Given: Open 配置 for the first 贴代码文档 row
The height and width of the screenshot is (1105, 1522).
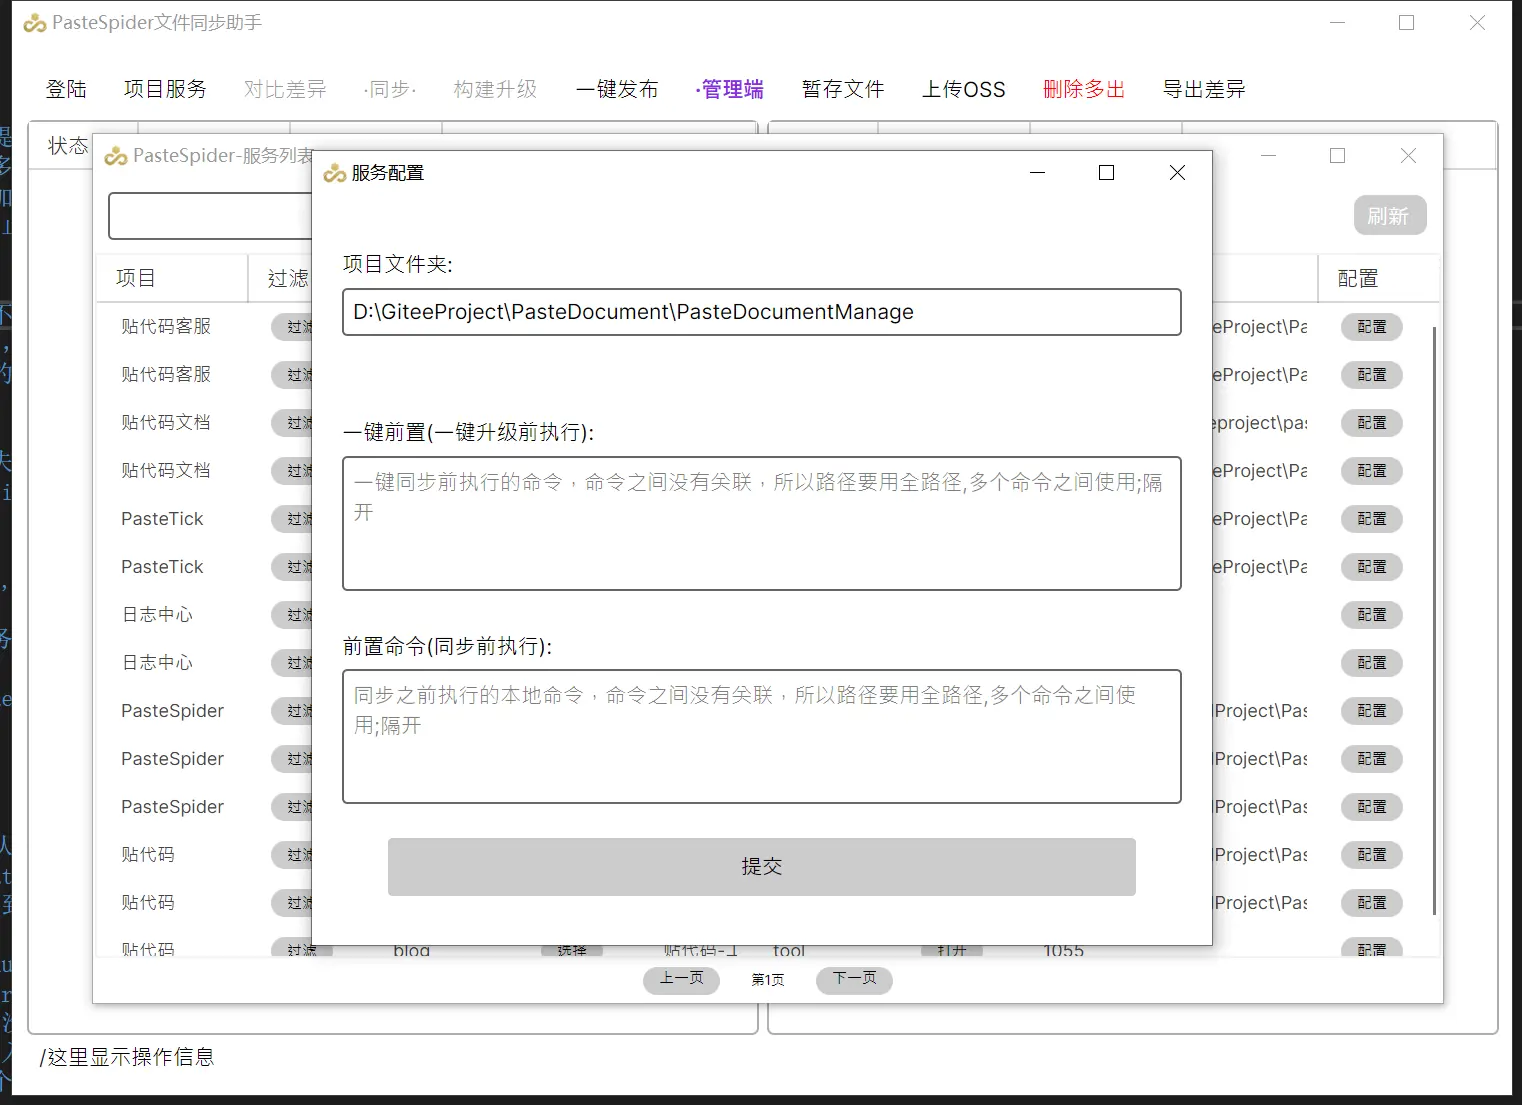Looking at the screenshot, I should 1371,423.
